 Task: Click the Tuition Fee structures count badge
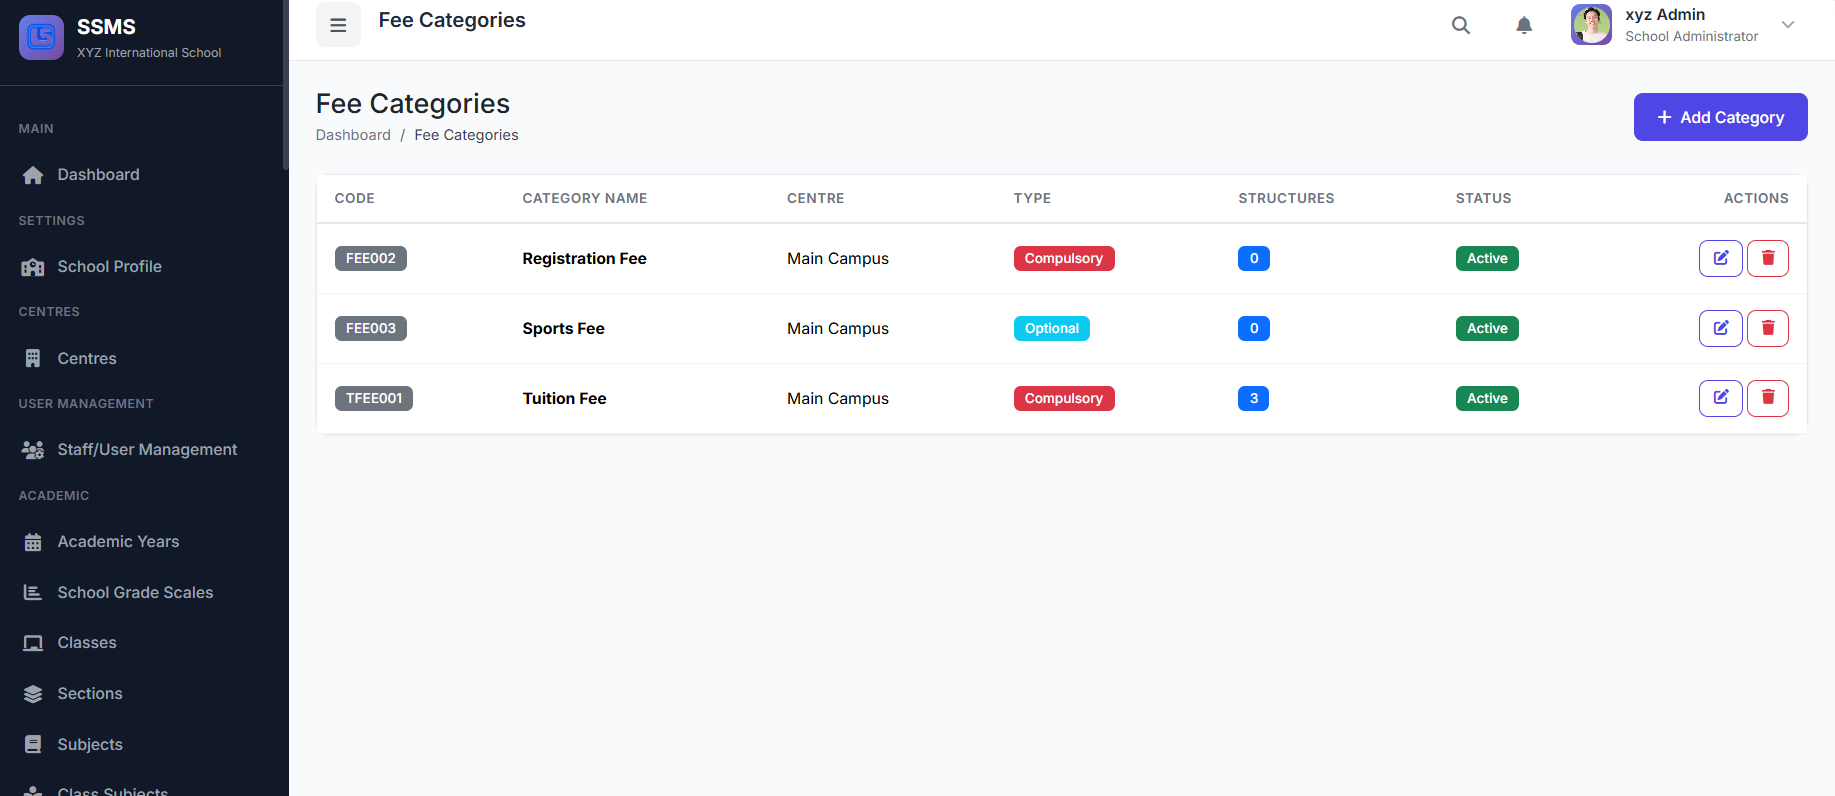coord(1253,398)
